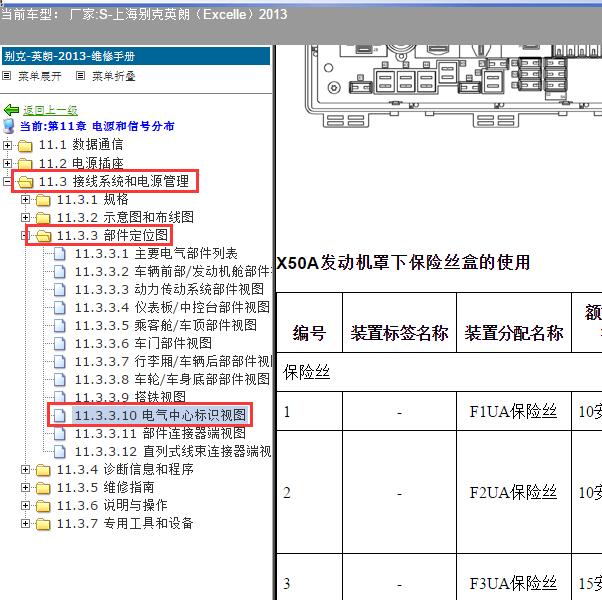Expand the 11.3.6 说明与操作 node
Image resolution: width=602 pixels, height=600 pixels.
[25, 505]
